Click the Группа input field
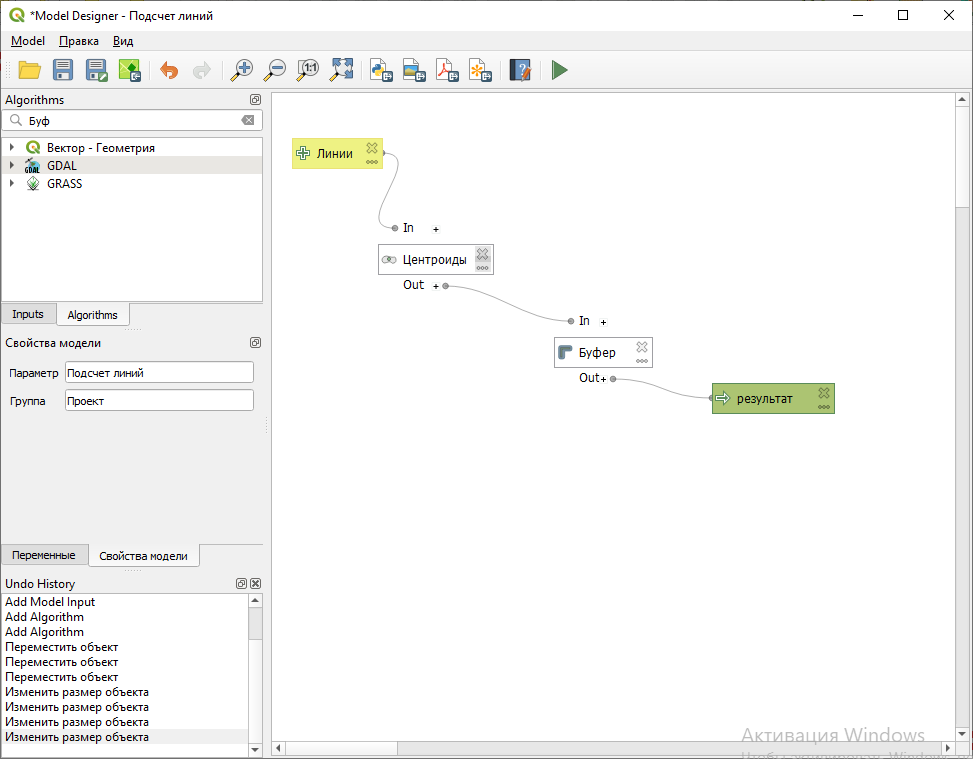Image resolution: width=973 pixels, height=759 pixels. (x=159, y=400)
